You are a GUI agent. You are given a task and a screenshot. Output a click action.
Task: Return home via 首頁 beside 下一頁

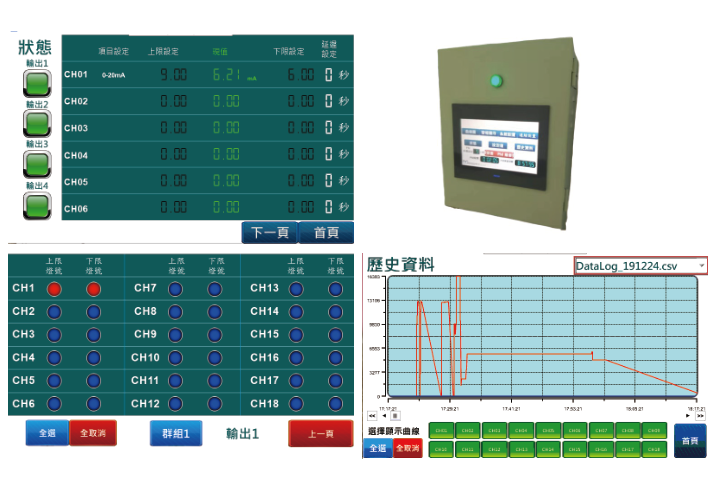tap(326, 232)
